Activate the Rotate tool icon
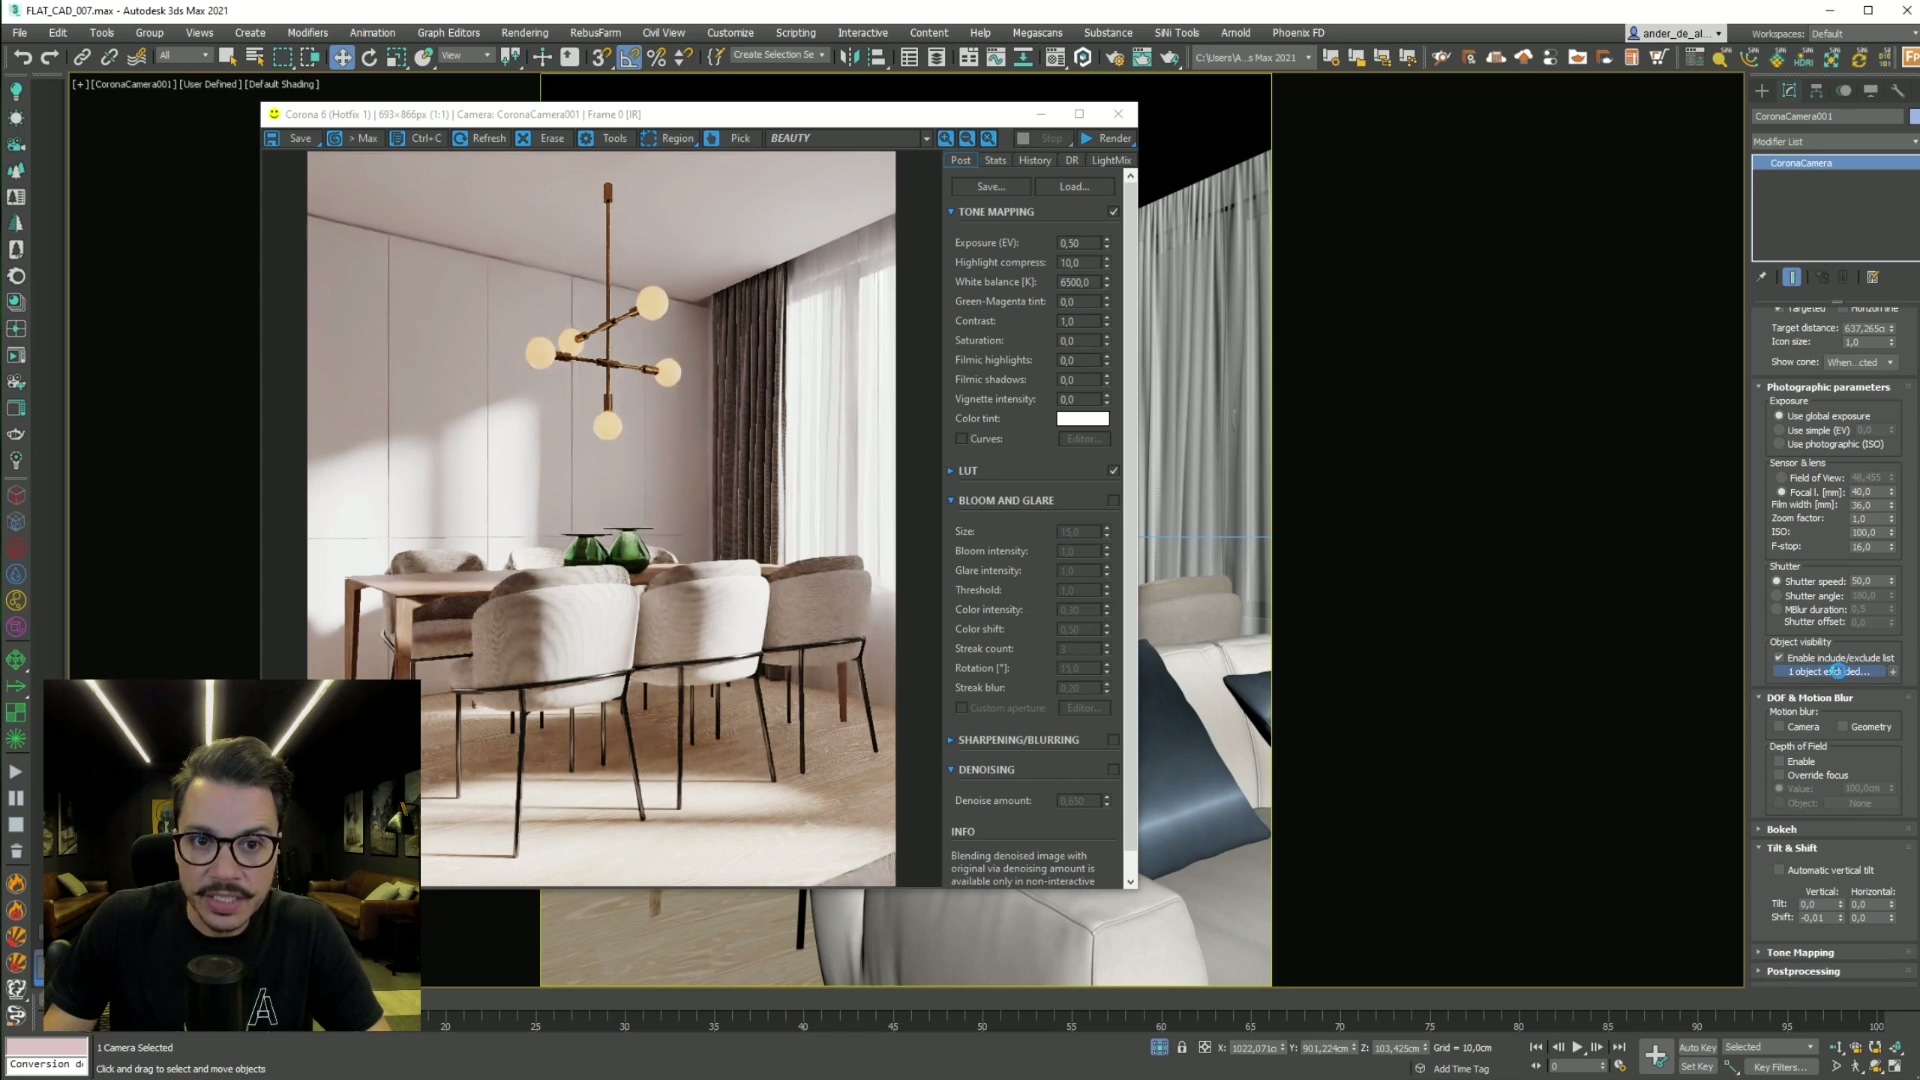Image resolution: width=1920 pixels, height=1080 pixels. [369, 57]
